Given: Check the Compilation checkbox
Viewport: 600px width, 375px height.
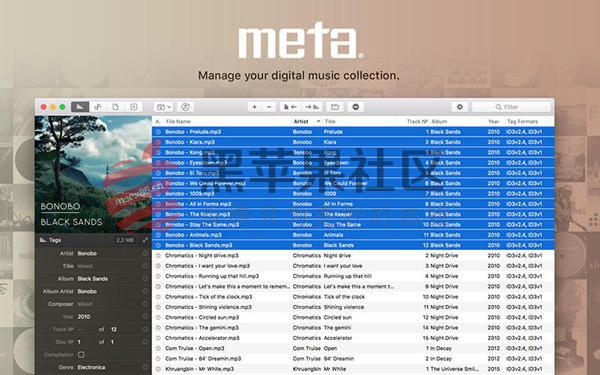Looking at the screenshot, I should pyautogui.click(x=81, y=355).
